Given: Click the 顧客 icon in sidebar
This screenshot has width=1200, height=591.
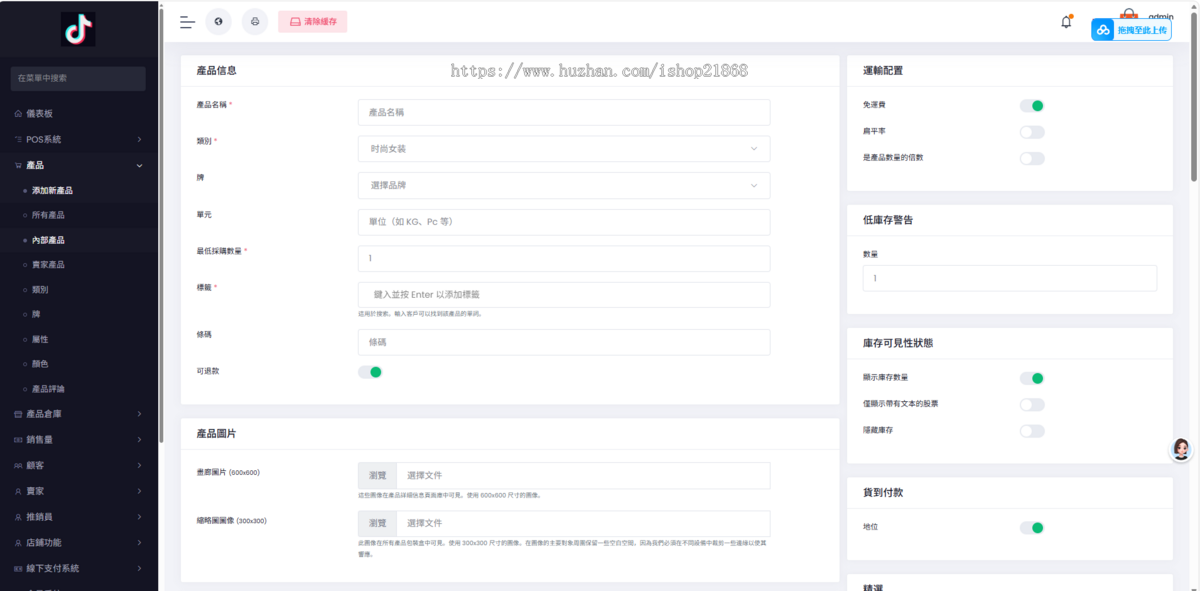Looking at the screenshot, I should pos(18,466).
